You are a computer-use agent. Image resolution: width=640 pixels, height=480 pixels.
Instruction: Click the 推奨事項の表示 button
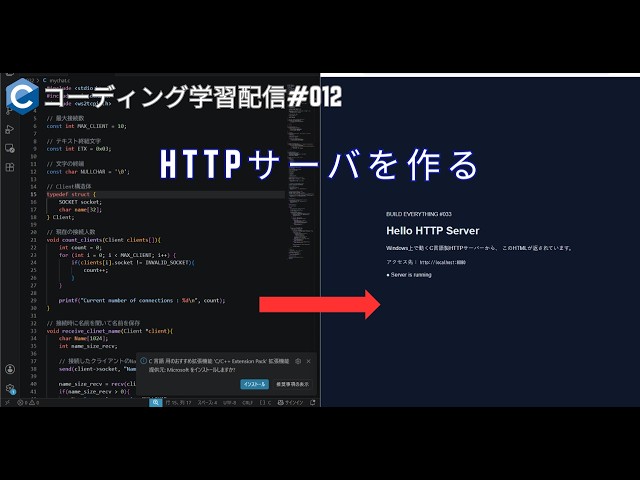293,384
